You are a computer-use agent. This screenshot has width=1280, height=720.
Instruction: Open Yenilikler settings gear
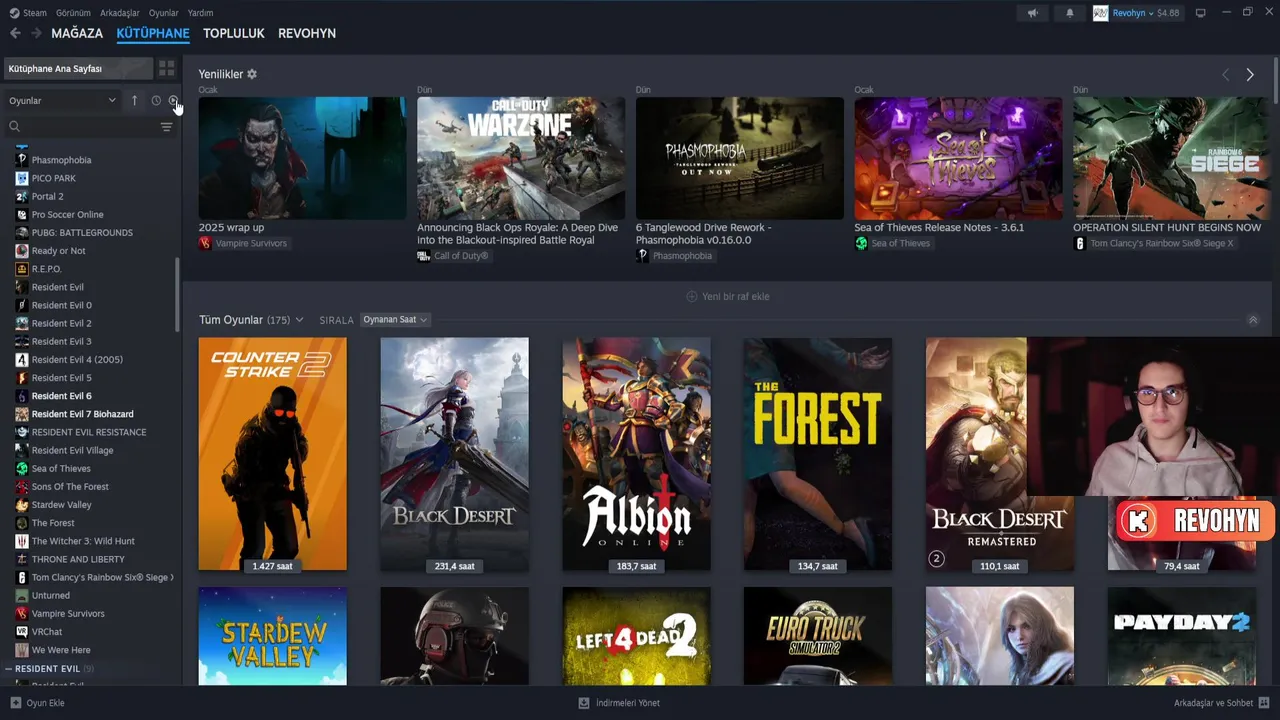coord(252,74)
